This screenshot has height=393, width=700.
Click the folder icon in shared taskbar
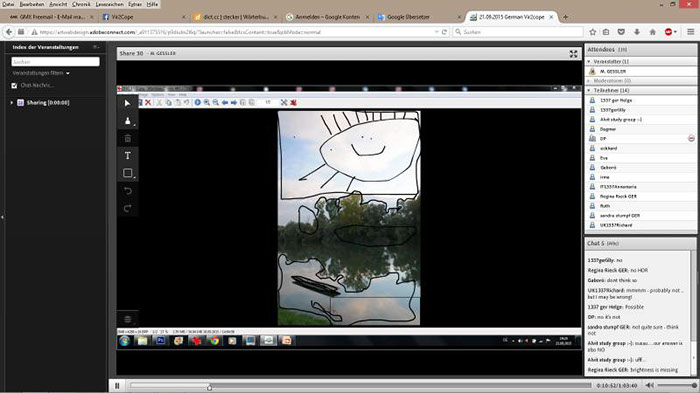pos(142,341)
